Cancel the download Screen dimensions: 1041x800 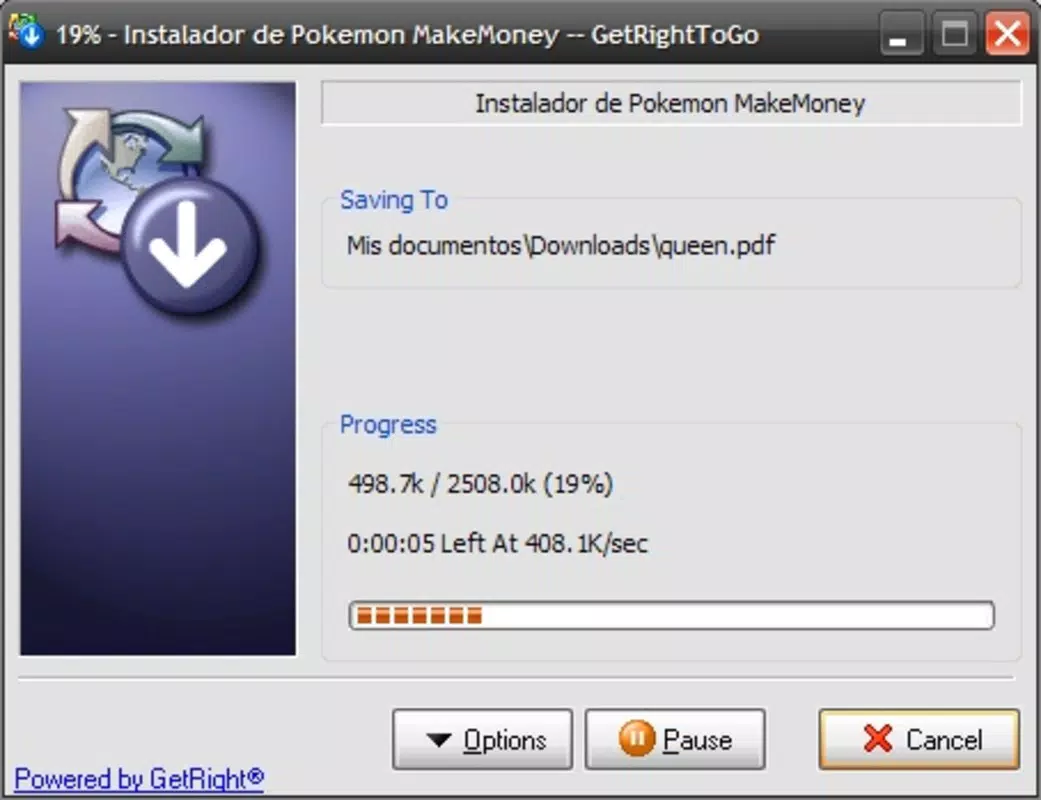pyautogui.click(x=919, y=739)
